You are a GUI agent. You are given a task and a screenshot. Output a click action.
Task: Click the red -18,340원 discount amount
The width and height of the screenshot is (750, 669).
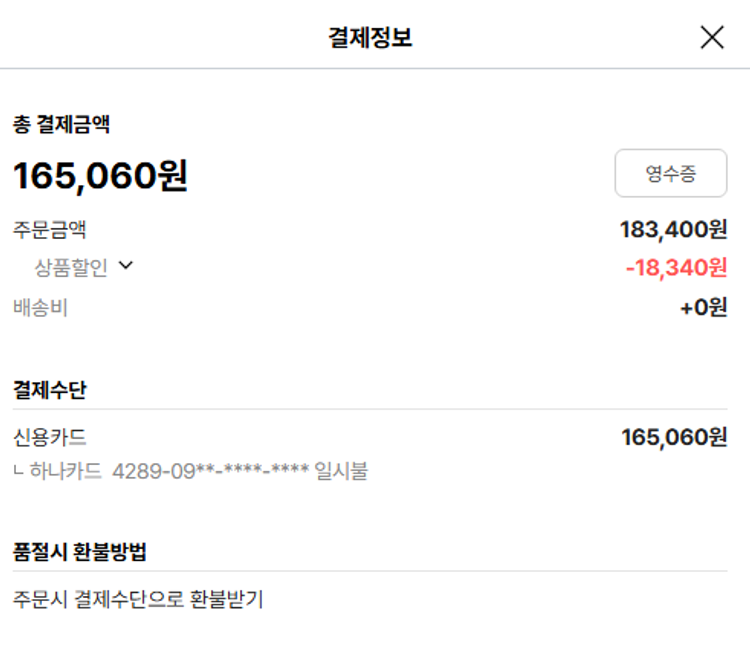(x=676, y=268)
